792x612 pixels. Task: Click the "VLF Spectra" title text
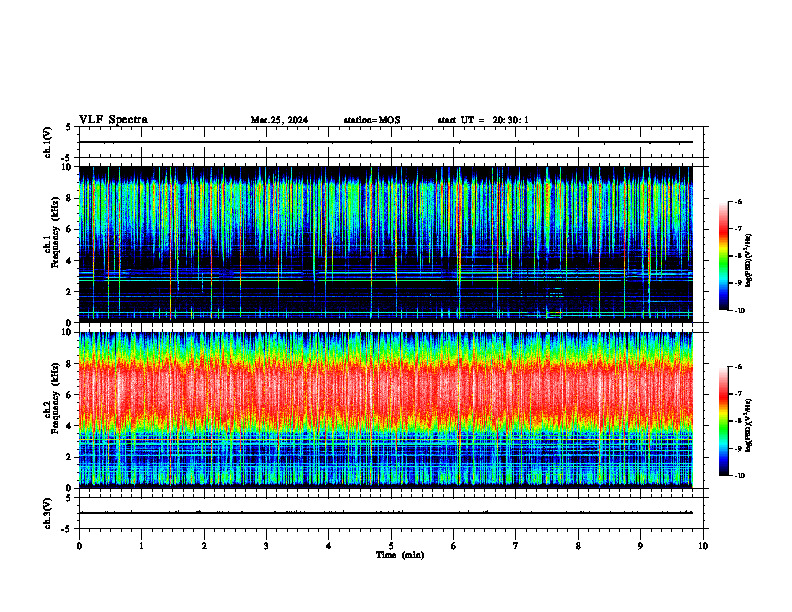coord(113,120)
